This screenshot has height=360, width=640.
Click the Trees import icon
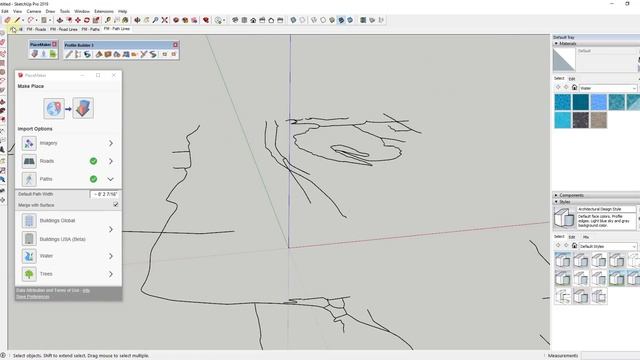click(29, 274)
